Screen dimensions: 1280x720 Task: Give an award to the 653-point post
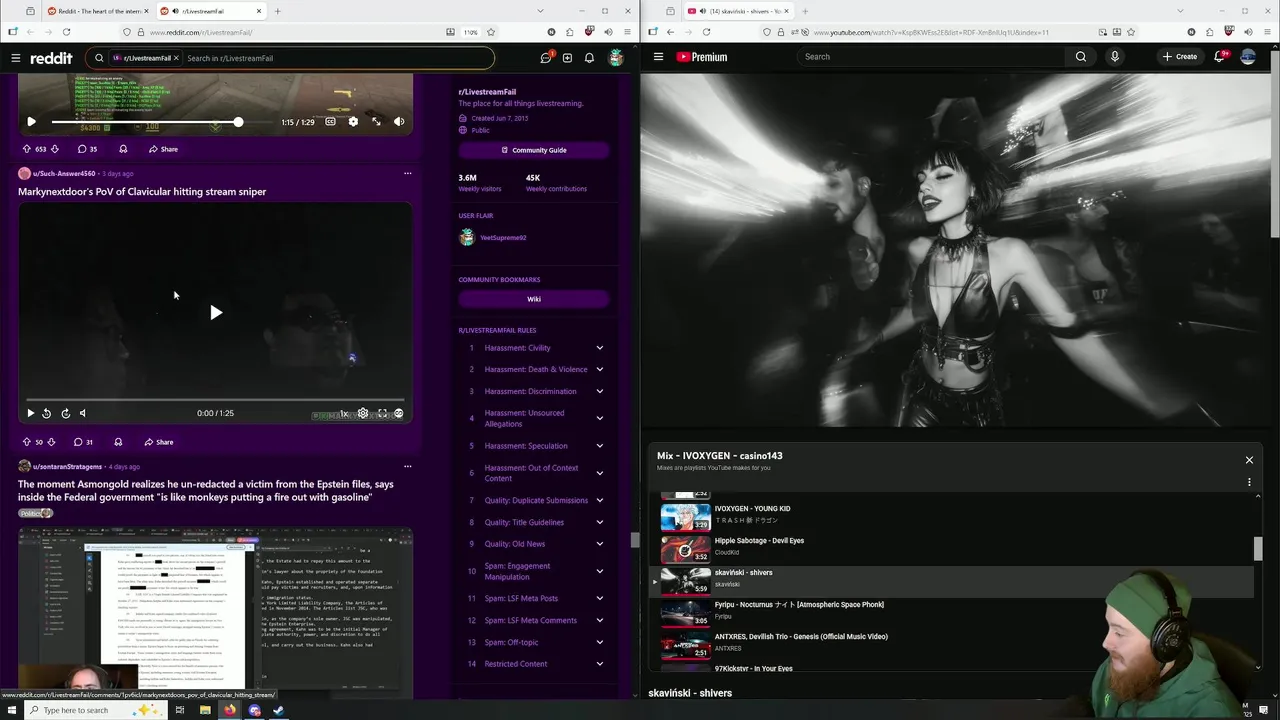[x=123, y=149]
